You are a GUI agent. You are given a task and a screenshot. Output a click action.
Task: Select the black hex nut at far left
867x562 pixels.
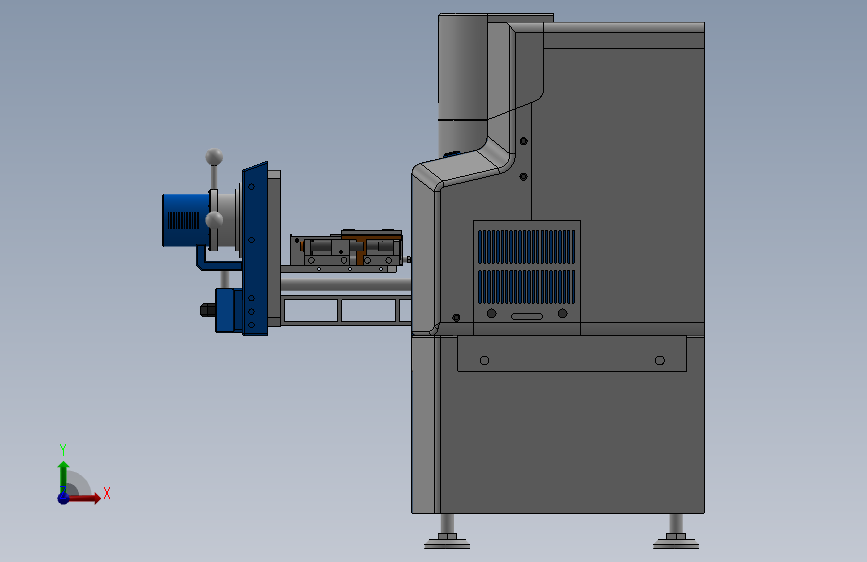pos(207,310)
